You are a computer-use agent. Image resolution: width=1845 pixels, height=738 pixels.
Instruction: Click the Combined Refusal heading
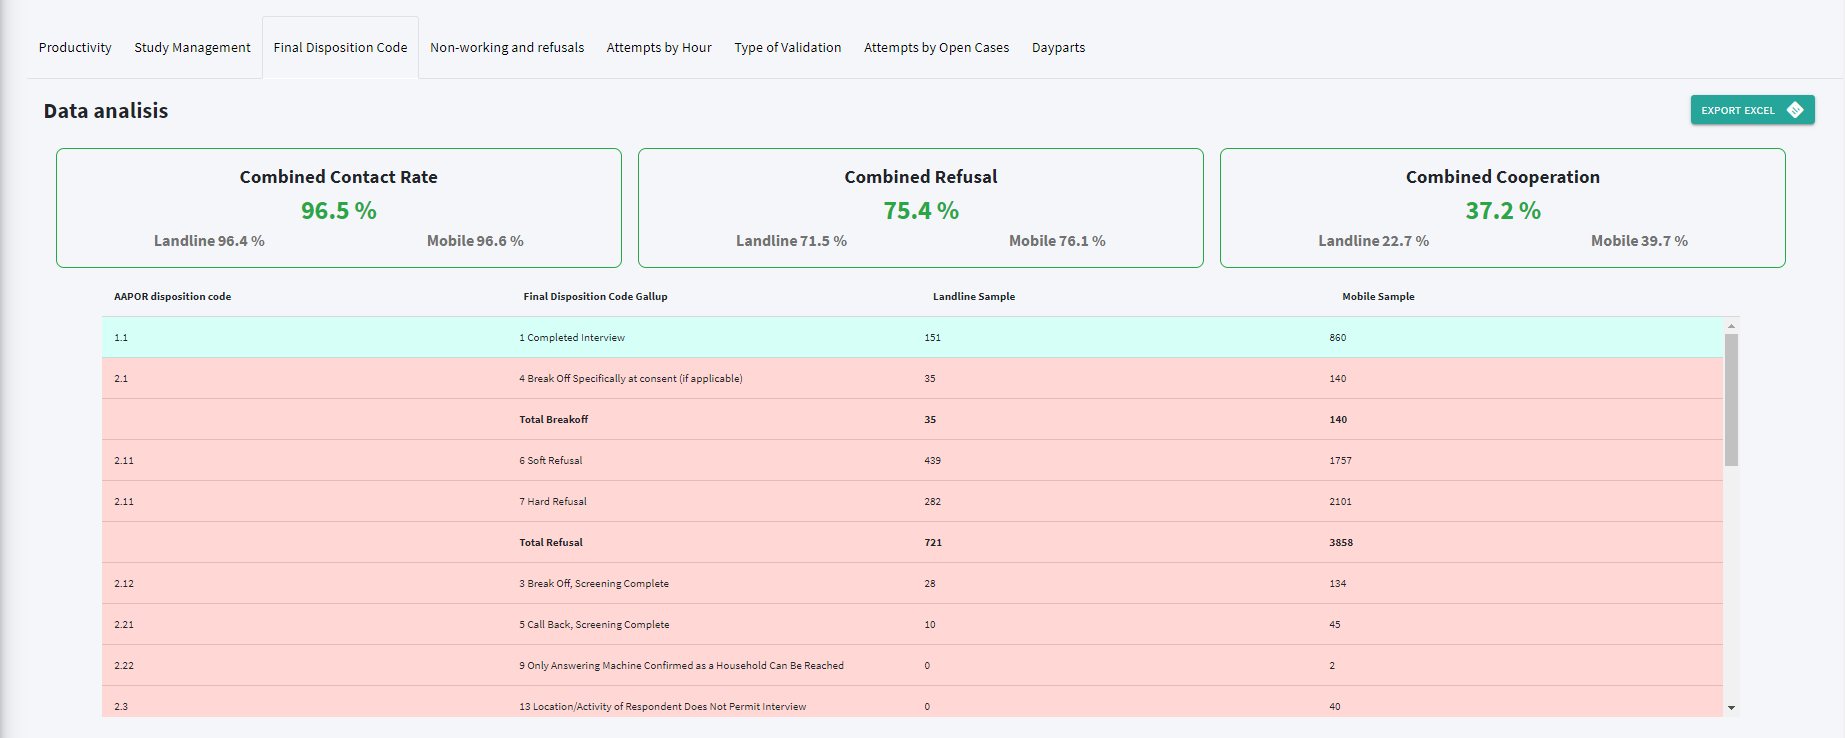coord(921,177)
